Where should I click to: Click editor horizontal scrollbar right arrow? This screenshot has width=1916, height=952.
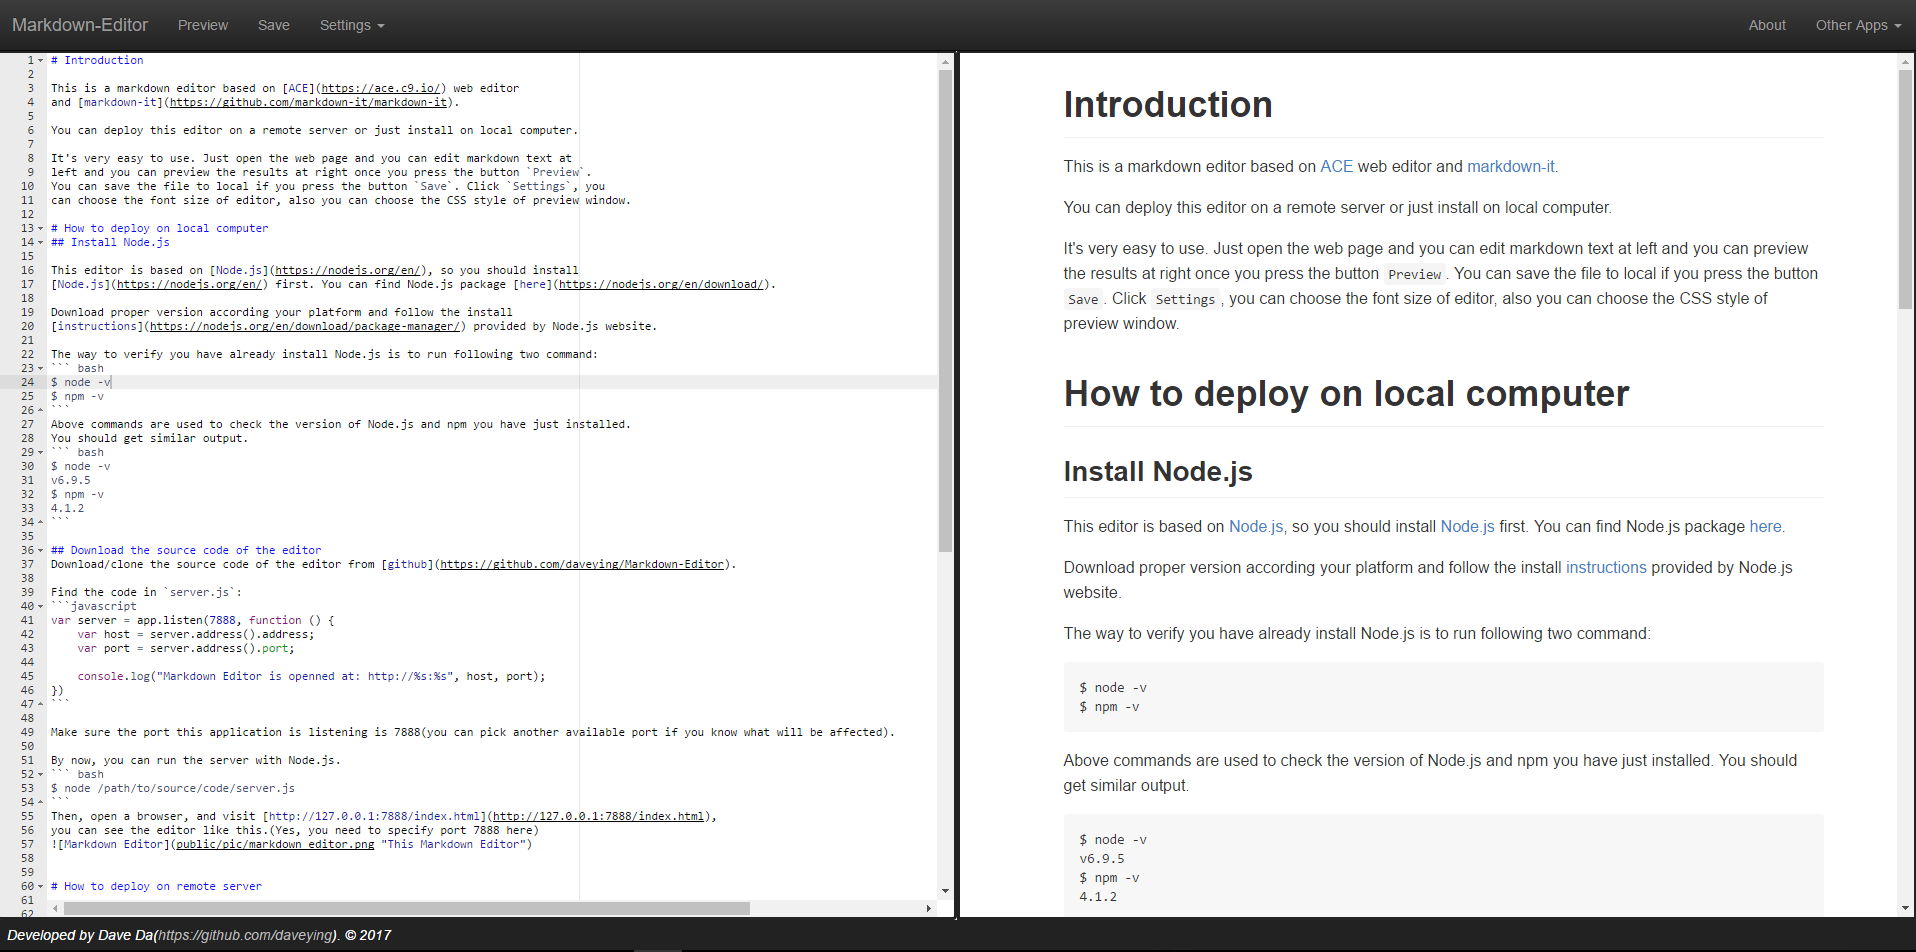point(929,908)
